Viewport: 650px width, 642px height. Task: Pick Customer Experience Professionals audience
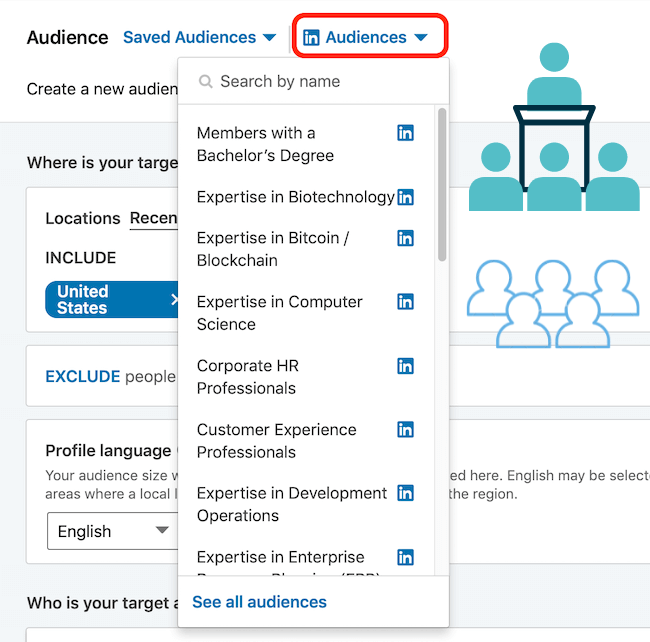pos(276,441)
